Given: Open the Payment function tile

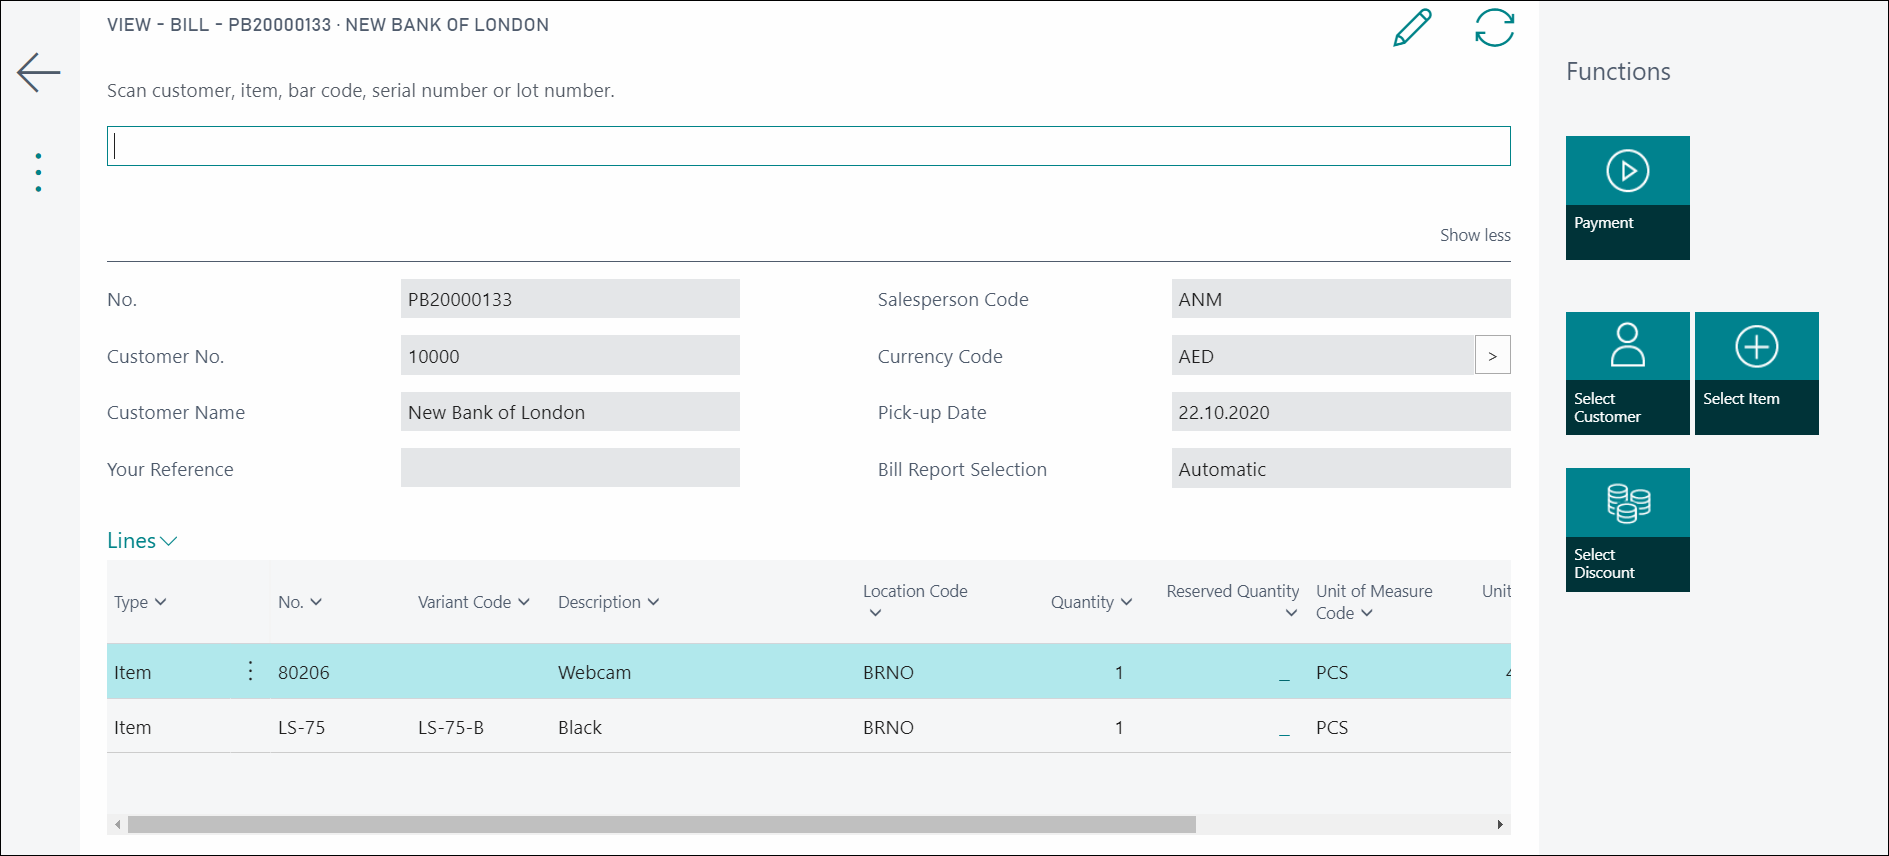Looking at the screenshot, I should click(x=1627, y=198).
